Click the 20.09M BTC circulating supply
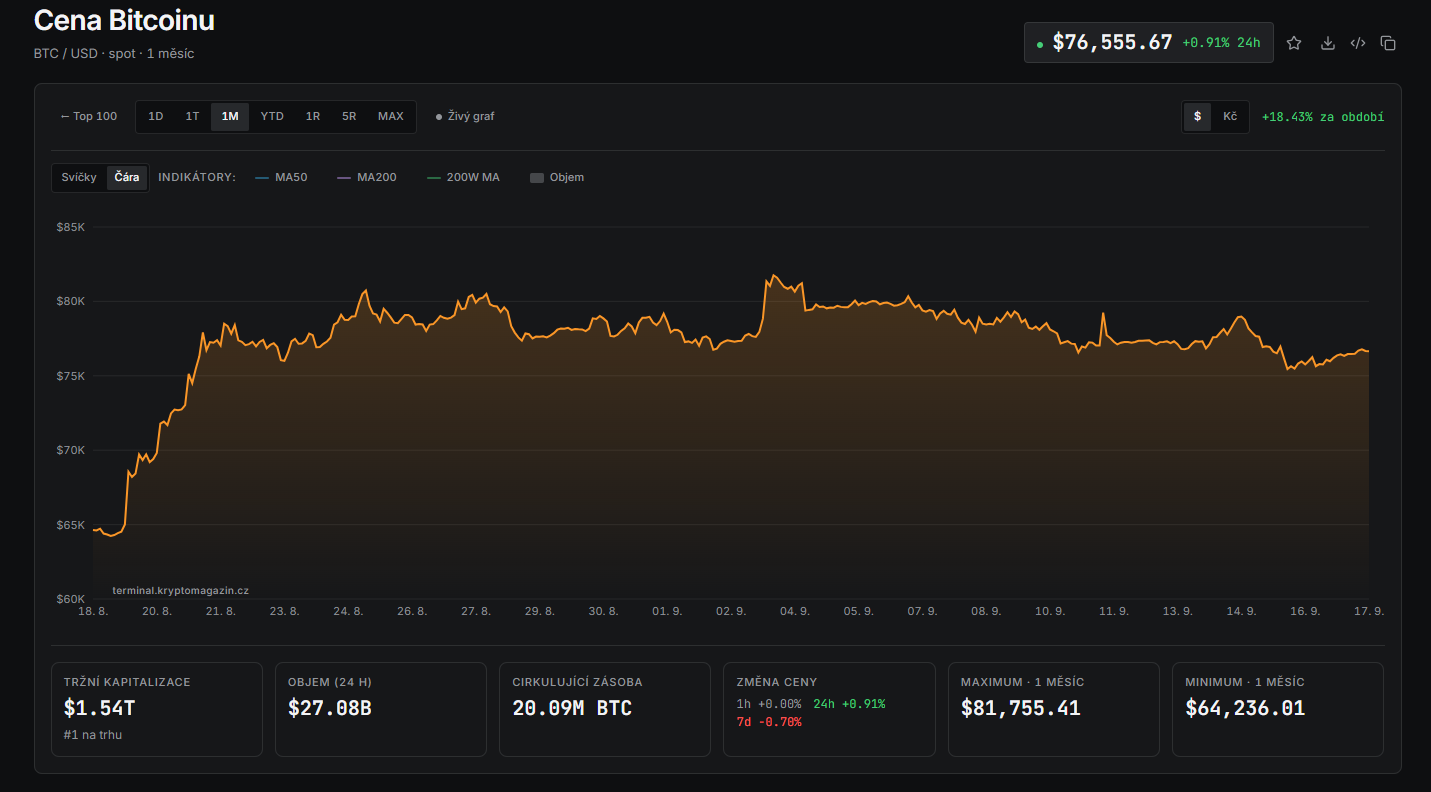This screenshot has height=792, width=1431. pyautogui.click(x=572, y=708)
